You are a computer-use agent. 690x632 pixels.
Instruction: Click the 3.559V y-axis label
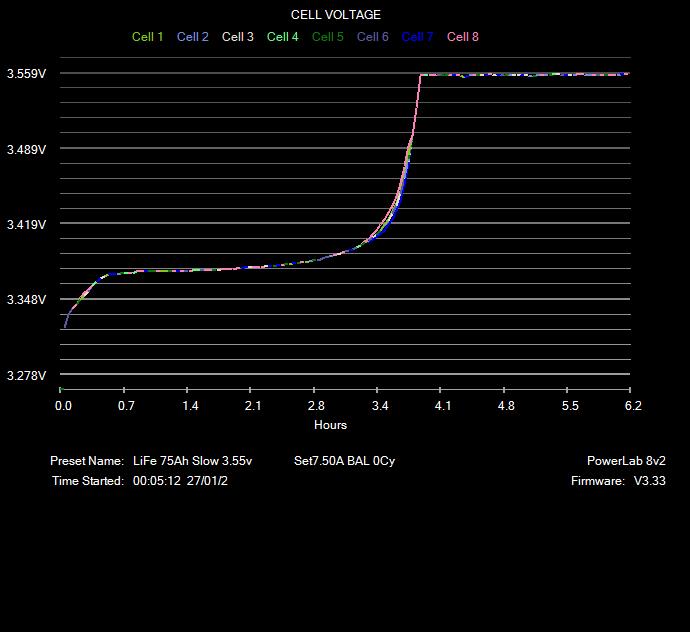pos(27,74)
